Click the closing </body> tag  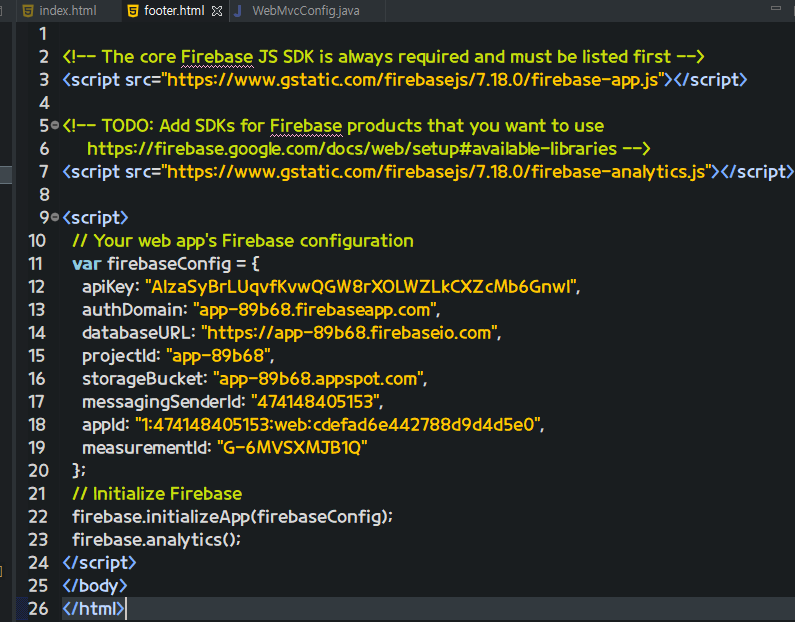coord(95,586)
